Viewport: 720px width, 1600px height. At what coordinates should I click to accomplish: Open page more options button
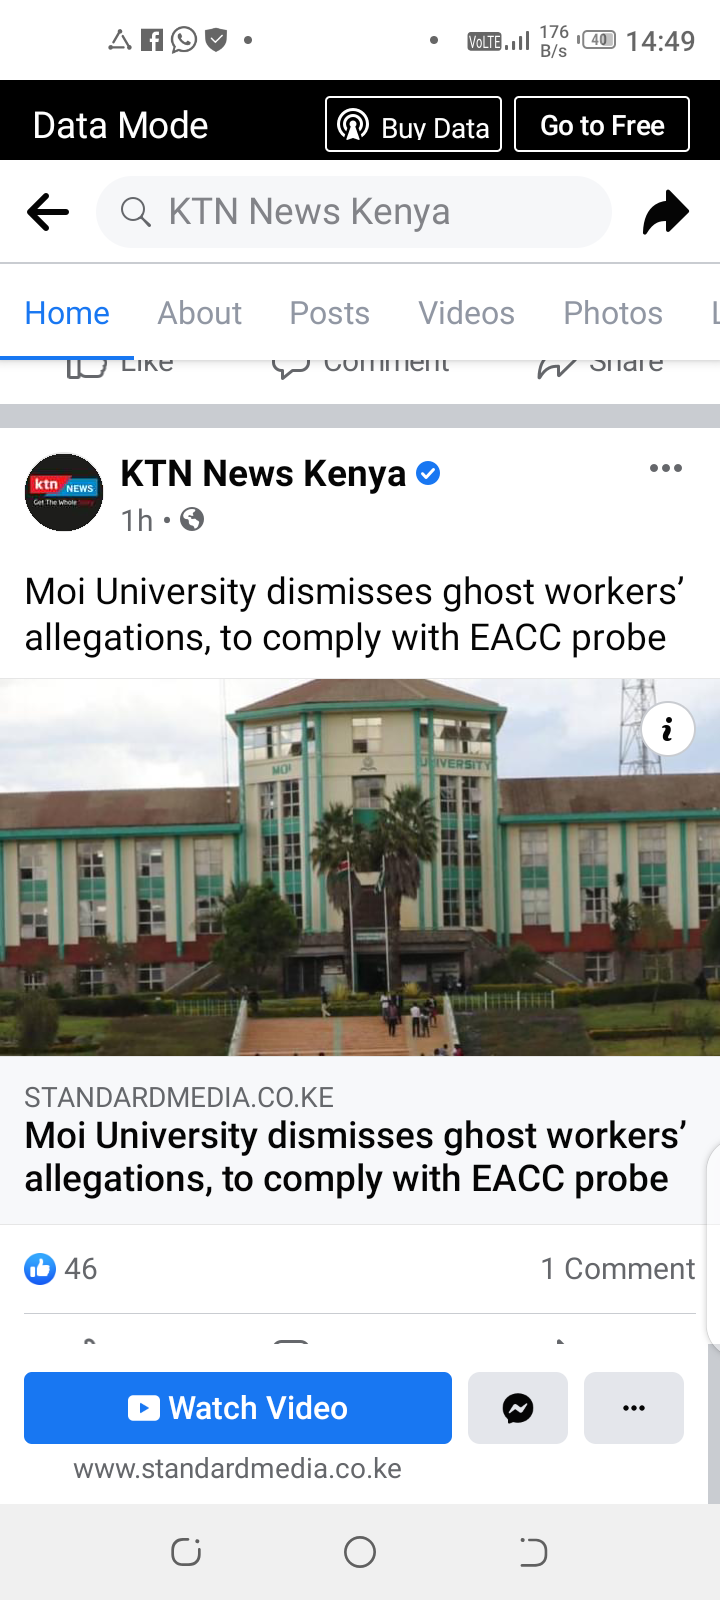coord(634,1408)
